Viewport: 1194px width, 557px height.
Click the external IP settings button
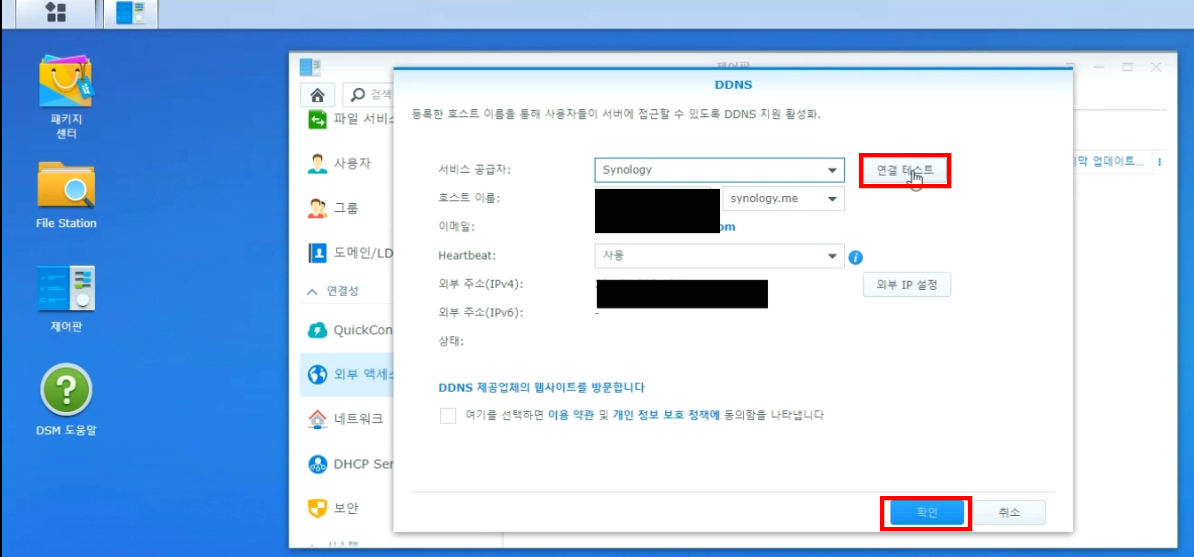[907, 285]
